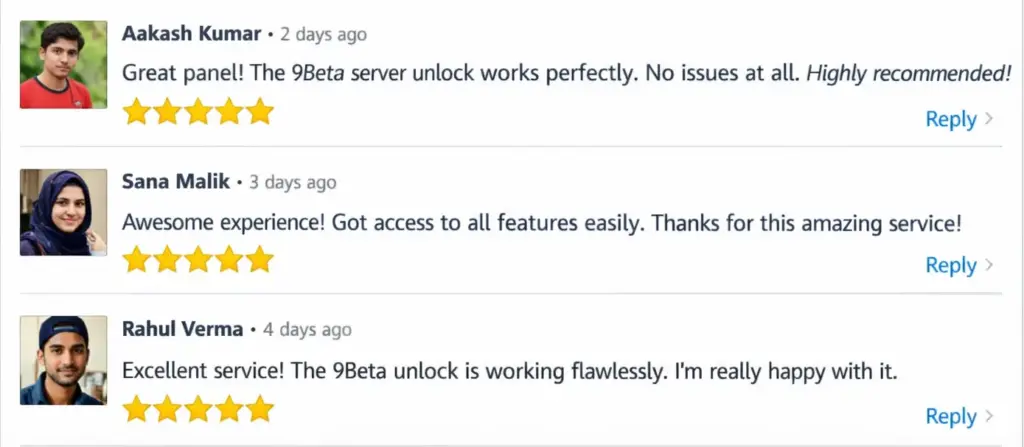Open Aakash Kumar's profile picture

coord(63,64)
